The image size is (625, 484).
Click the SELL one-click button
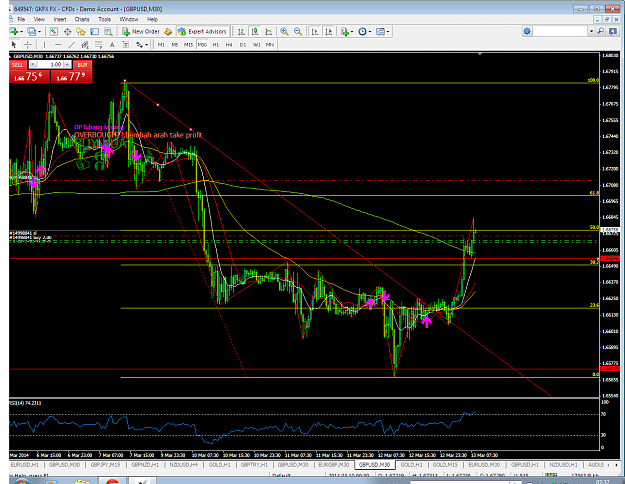tap(18, 65)
